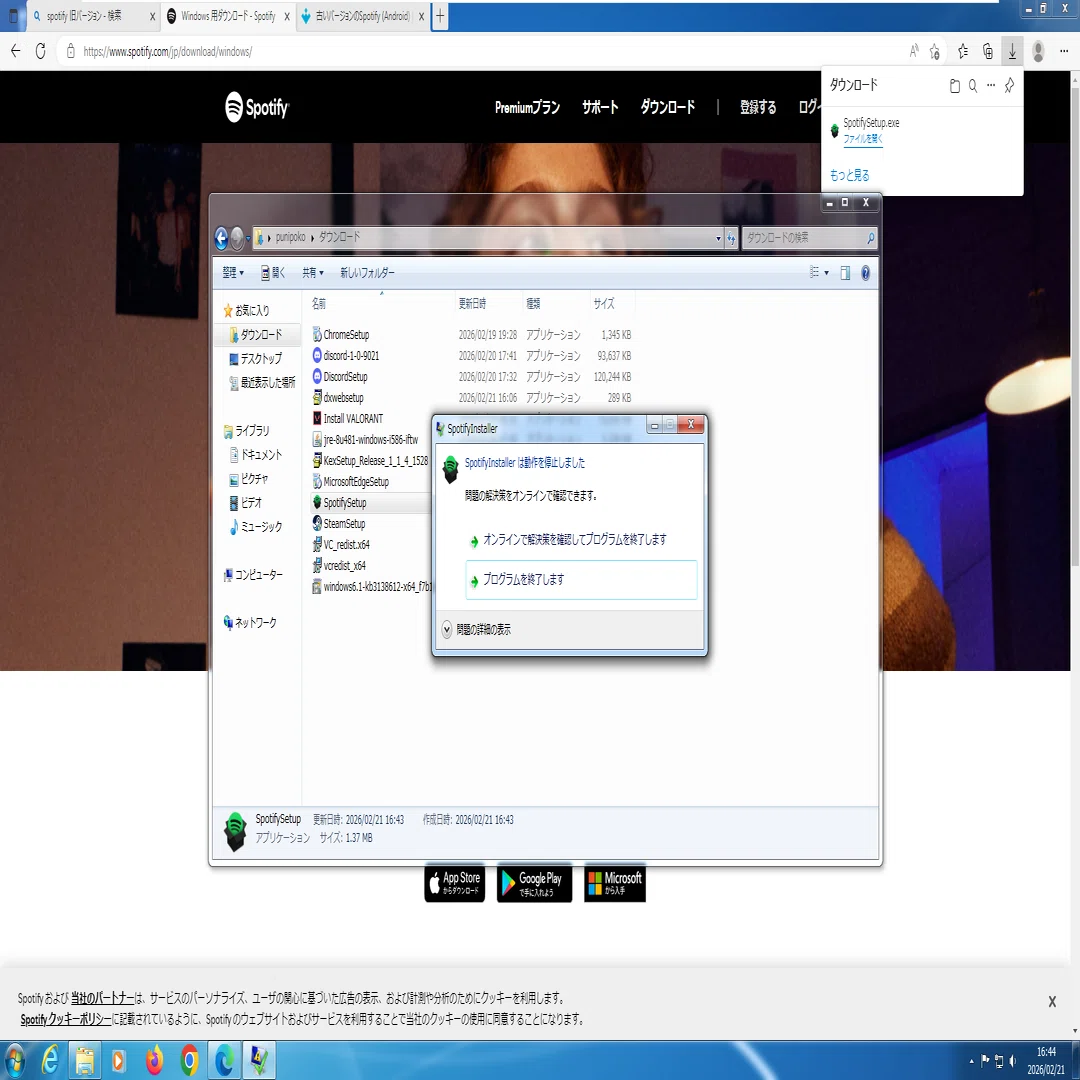
Task: Open downloads folder icon in Downloads panel
Action: click(x=955, y=85)
